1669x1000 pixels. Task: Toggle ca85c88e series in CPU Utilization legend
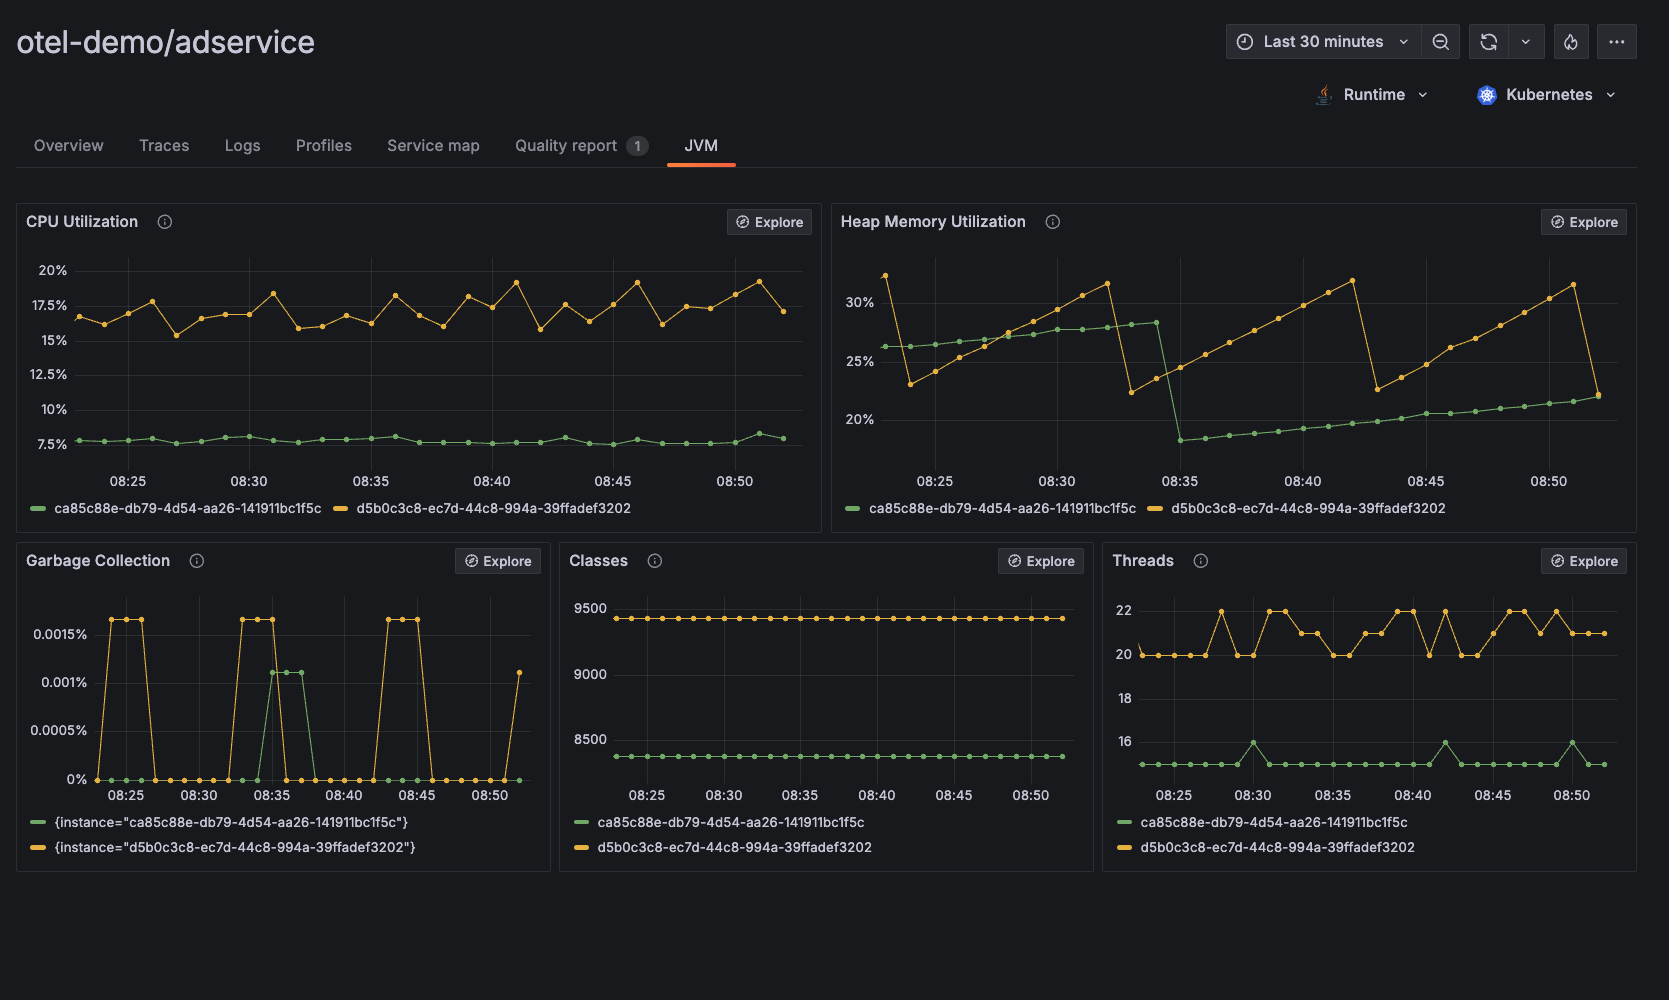pos(187,509)
